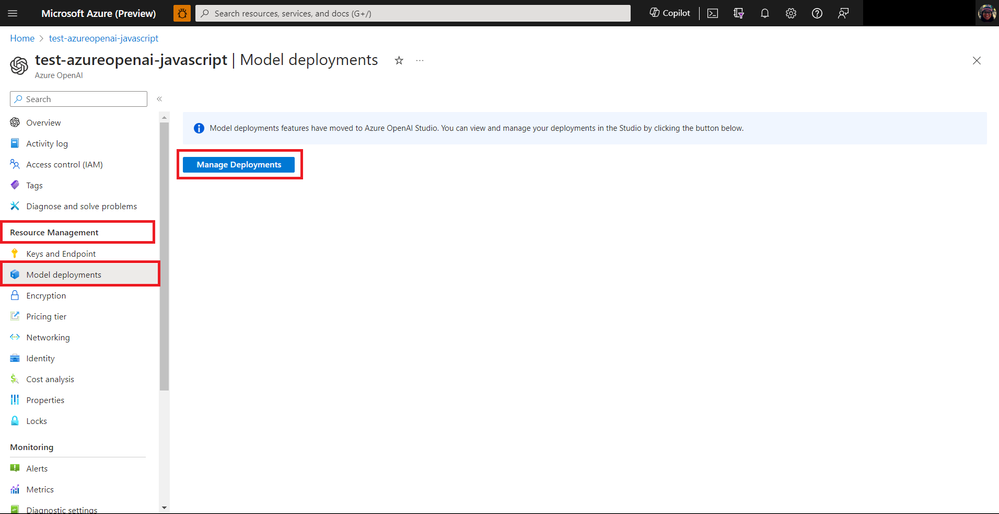Pin resource with the favorite star
The width and height of the screenshot is (999, 514).
[x=399, y=61]
